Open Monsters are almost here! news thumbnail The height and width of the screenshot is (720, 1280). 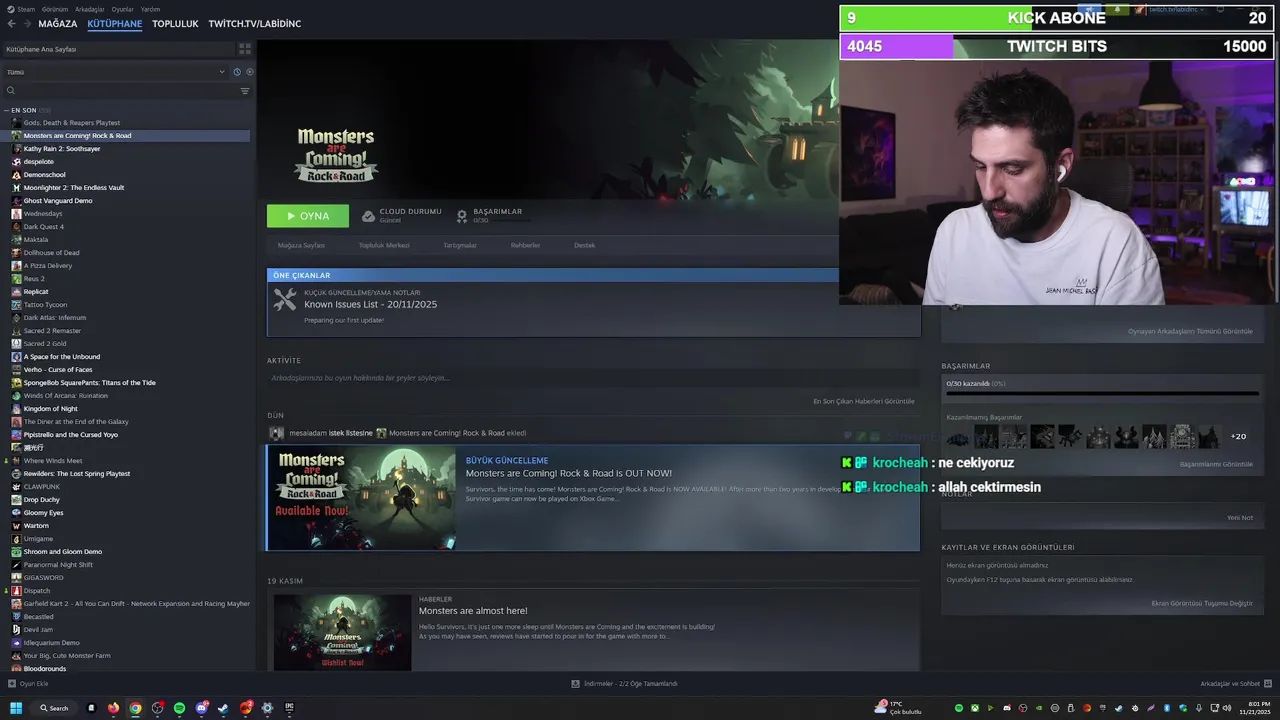click(342, 633)
